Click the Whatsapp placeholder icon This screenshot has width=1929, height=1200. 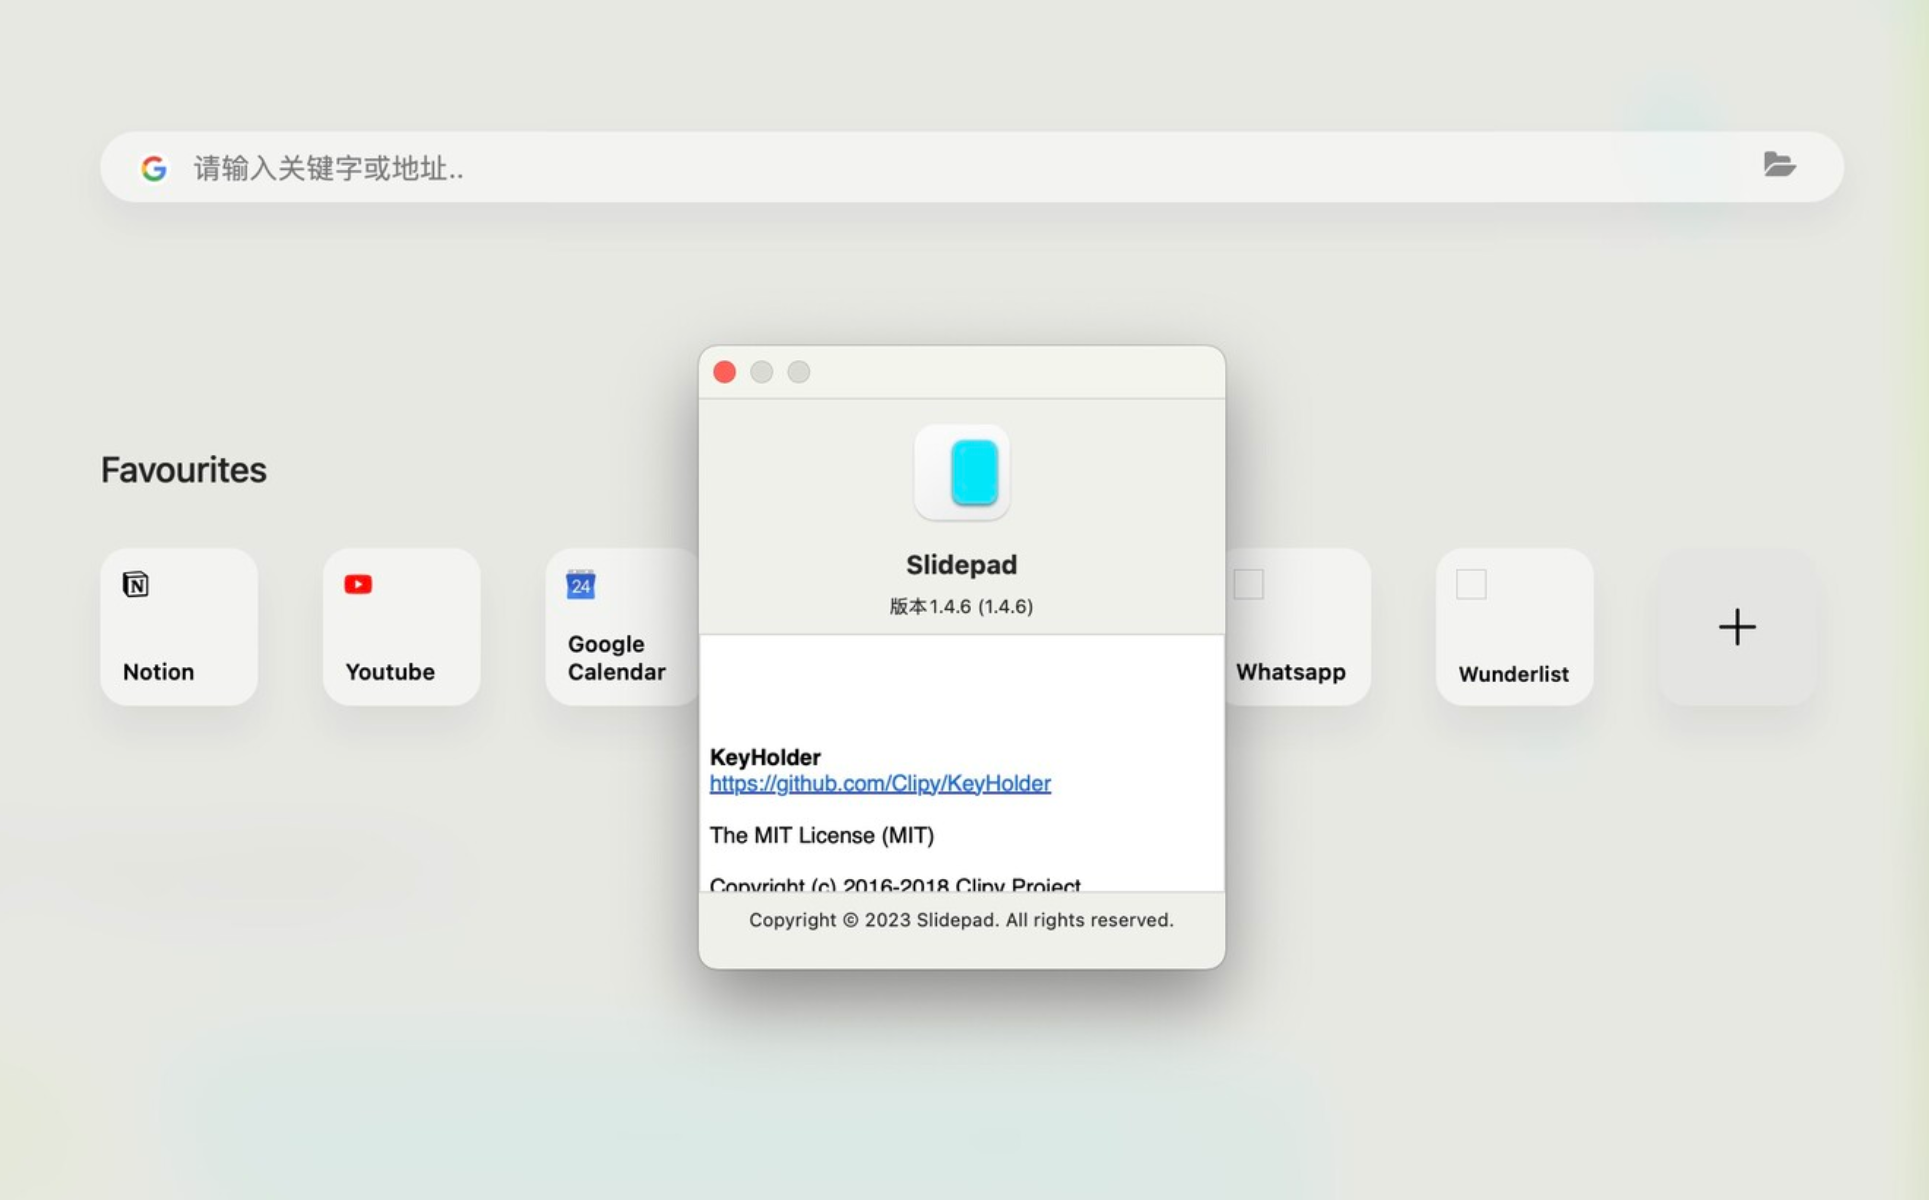pos(1249,584)
